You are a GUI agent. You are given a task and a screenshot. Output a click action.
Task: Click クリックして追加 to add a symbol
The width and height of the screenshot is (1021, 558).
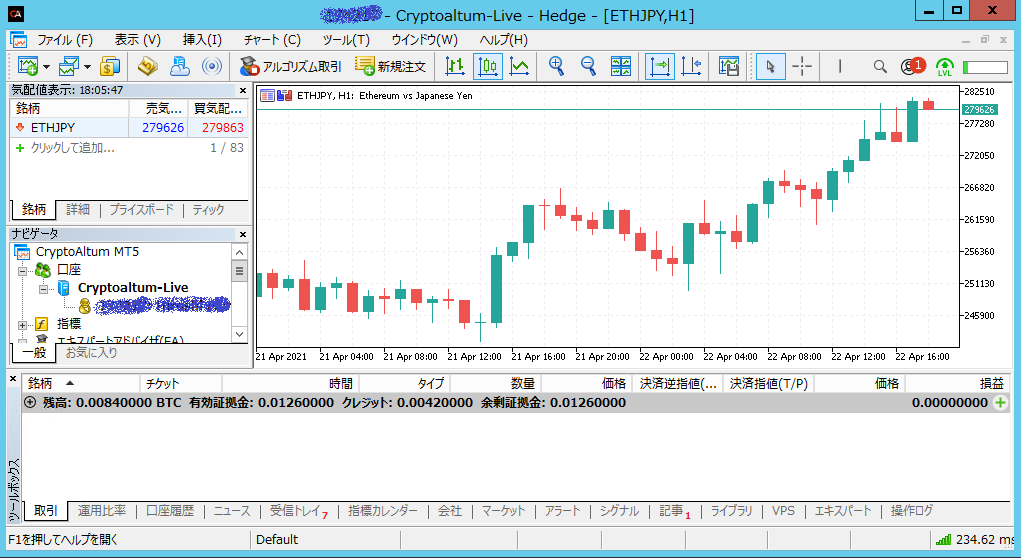tap(72, 148)
